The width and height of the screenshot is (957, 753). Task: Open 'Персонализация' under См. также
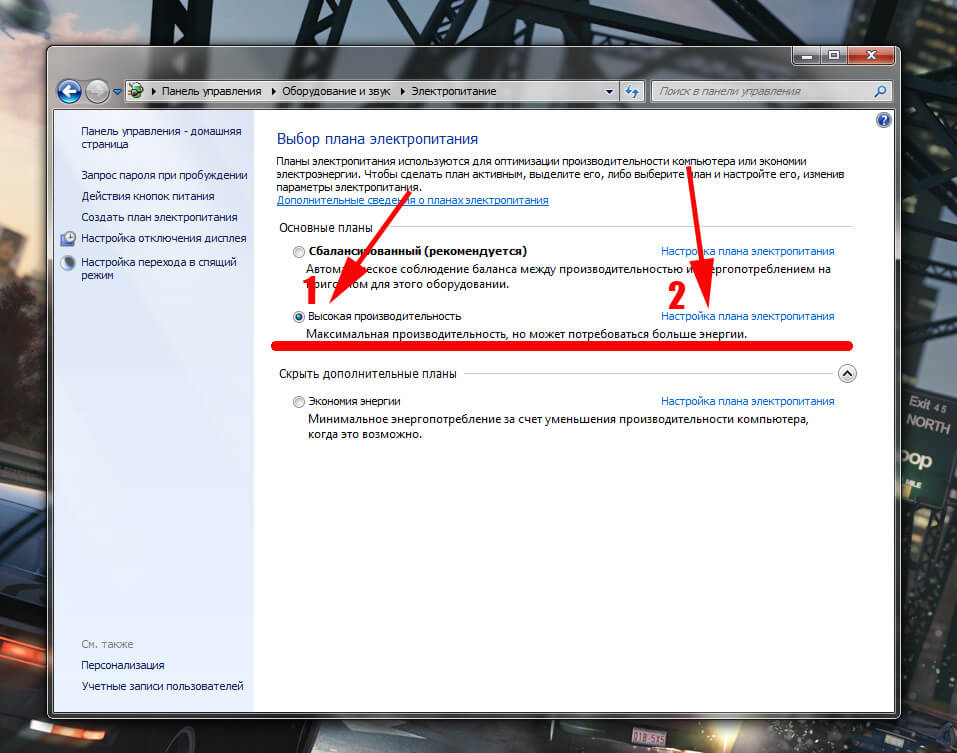123,665
